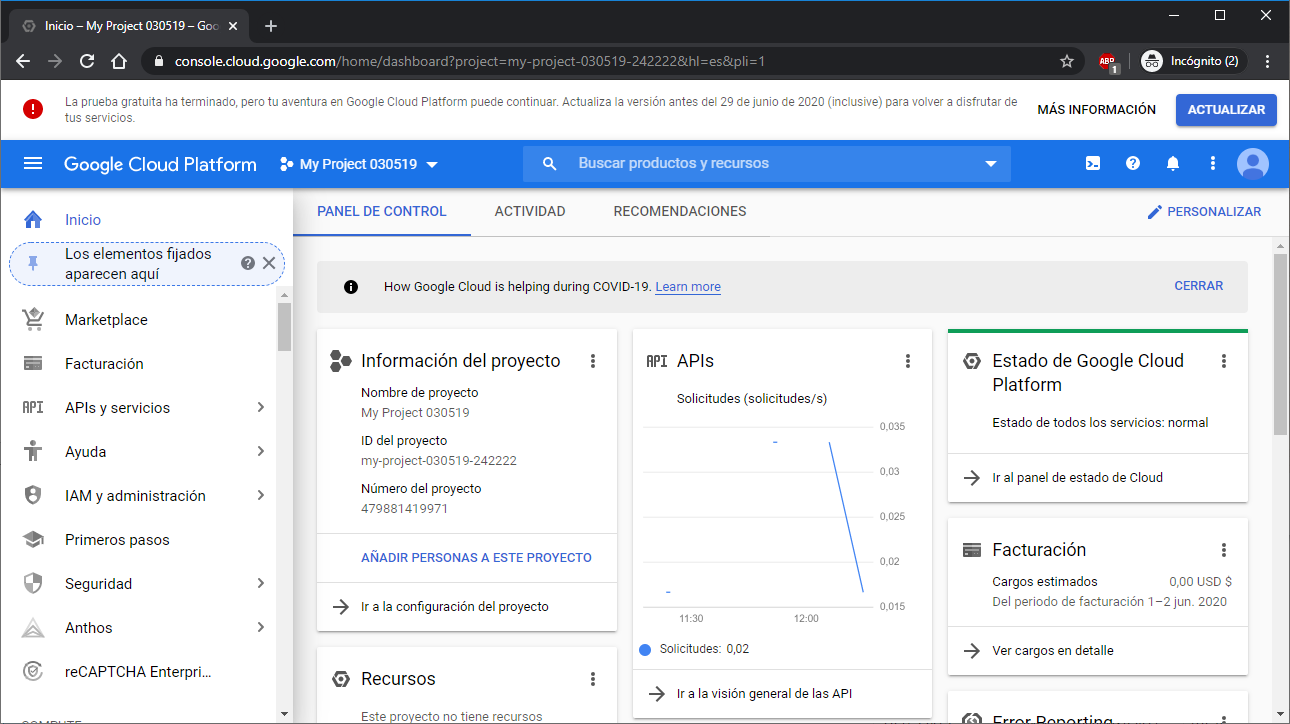Open the notifications bell
Viewport: 1290px width, 724px height.
[x=1173, y=164]
